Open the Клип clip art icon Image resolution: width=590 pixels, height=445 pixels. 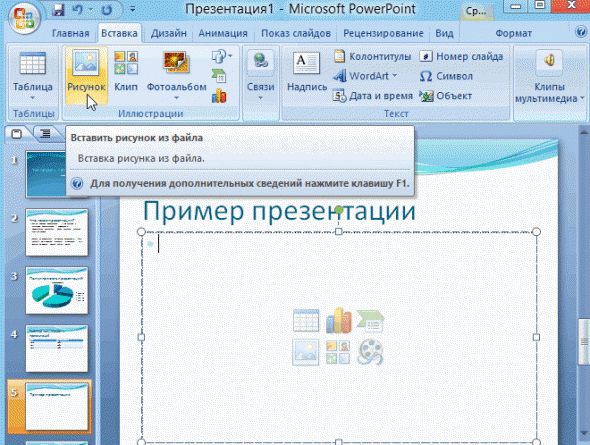point(126,63)
